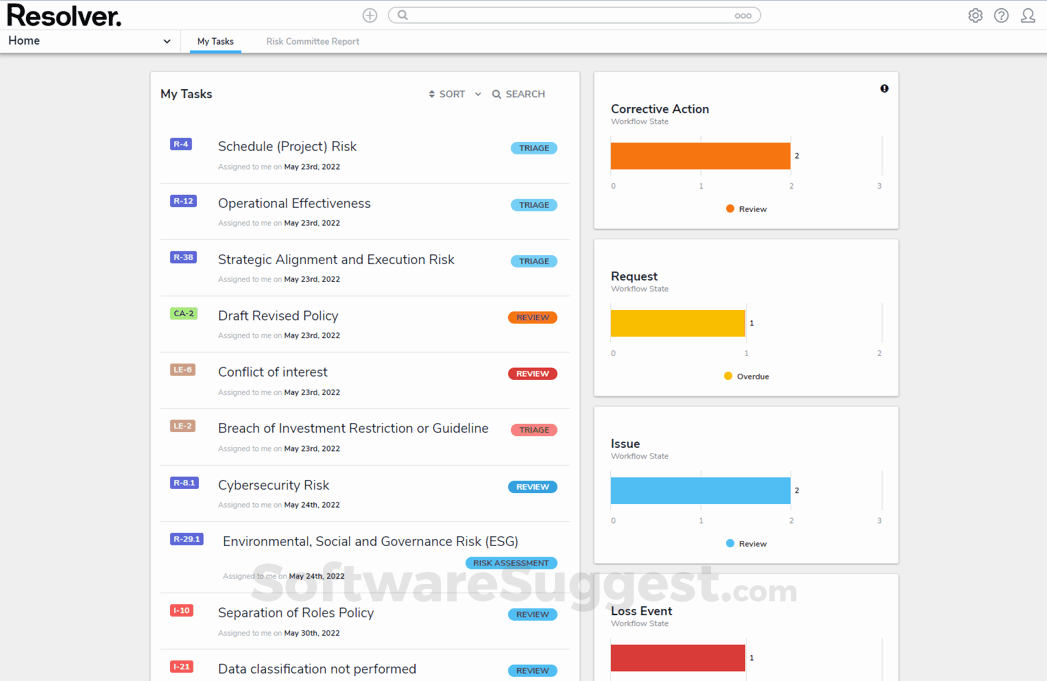Click the I-10 task badge
The height and width of the screenshot is (681, 1047).
click(182, 610)
